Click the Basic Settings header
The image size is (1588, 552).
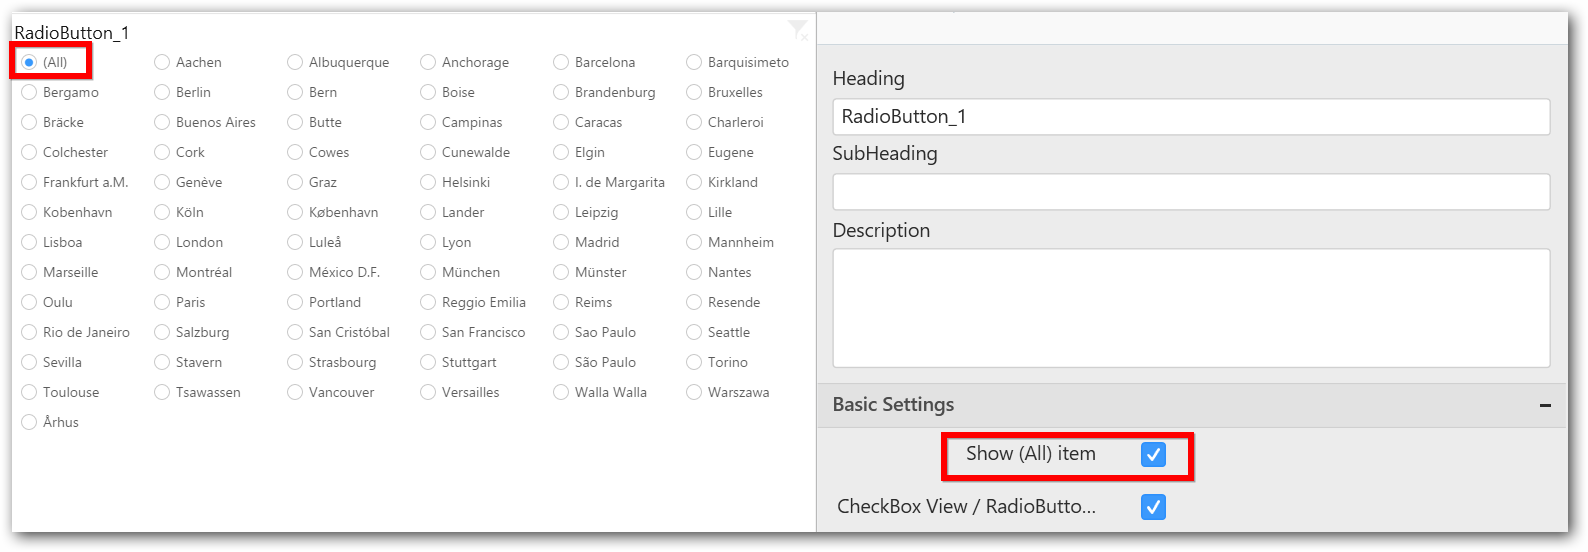[894, 405]
